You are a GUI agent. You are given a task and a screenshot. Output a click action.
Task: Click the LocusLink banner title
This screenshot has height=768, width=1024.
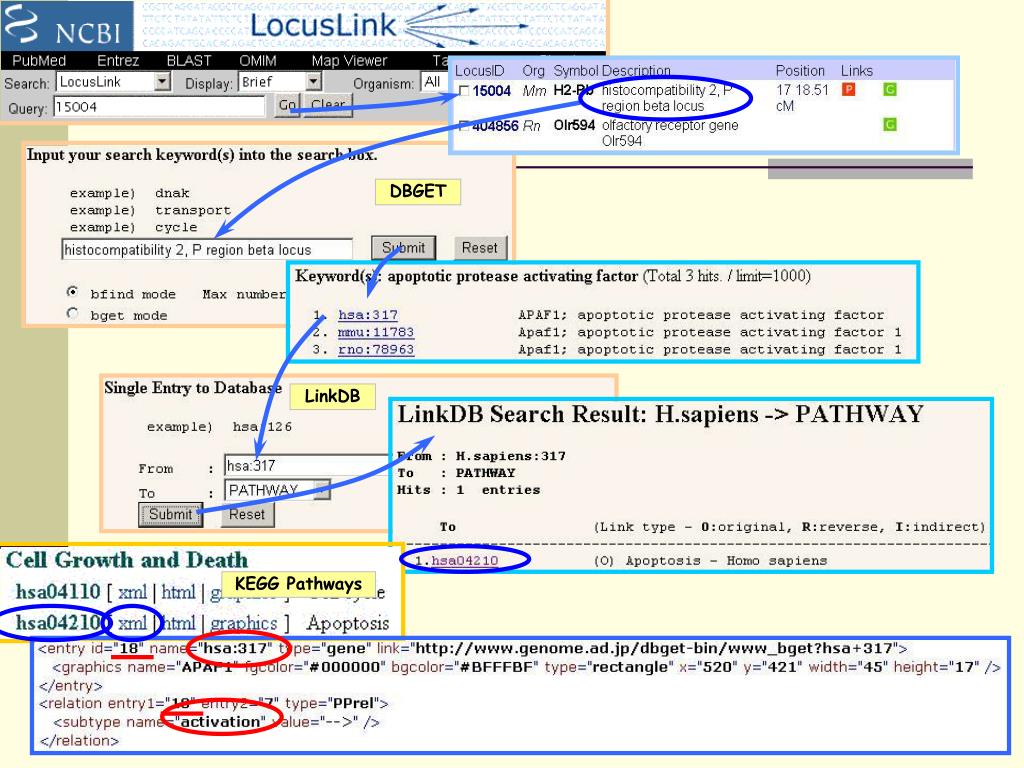click(x=323, y=25)
